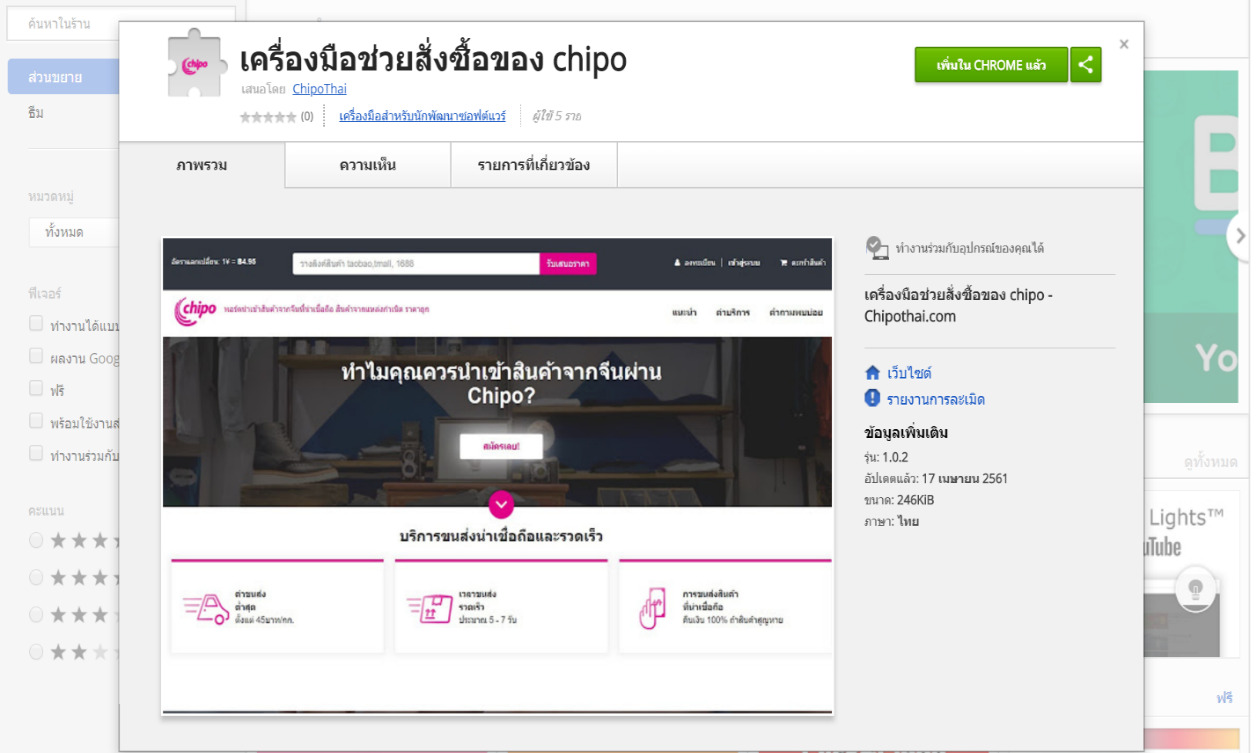Select the five-star rating radio filter
Screen dimensions: 1257x753
pyautogui.click(x=37, y=541)
